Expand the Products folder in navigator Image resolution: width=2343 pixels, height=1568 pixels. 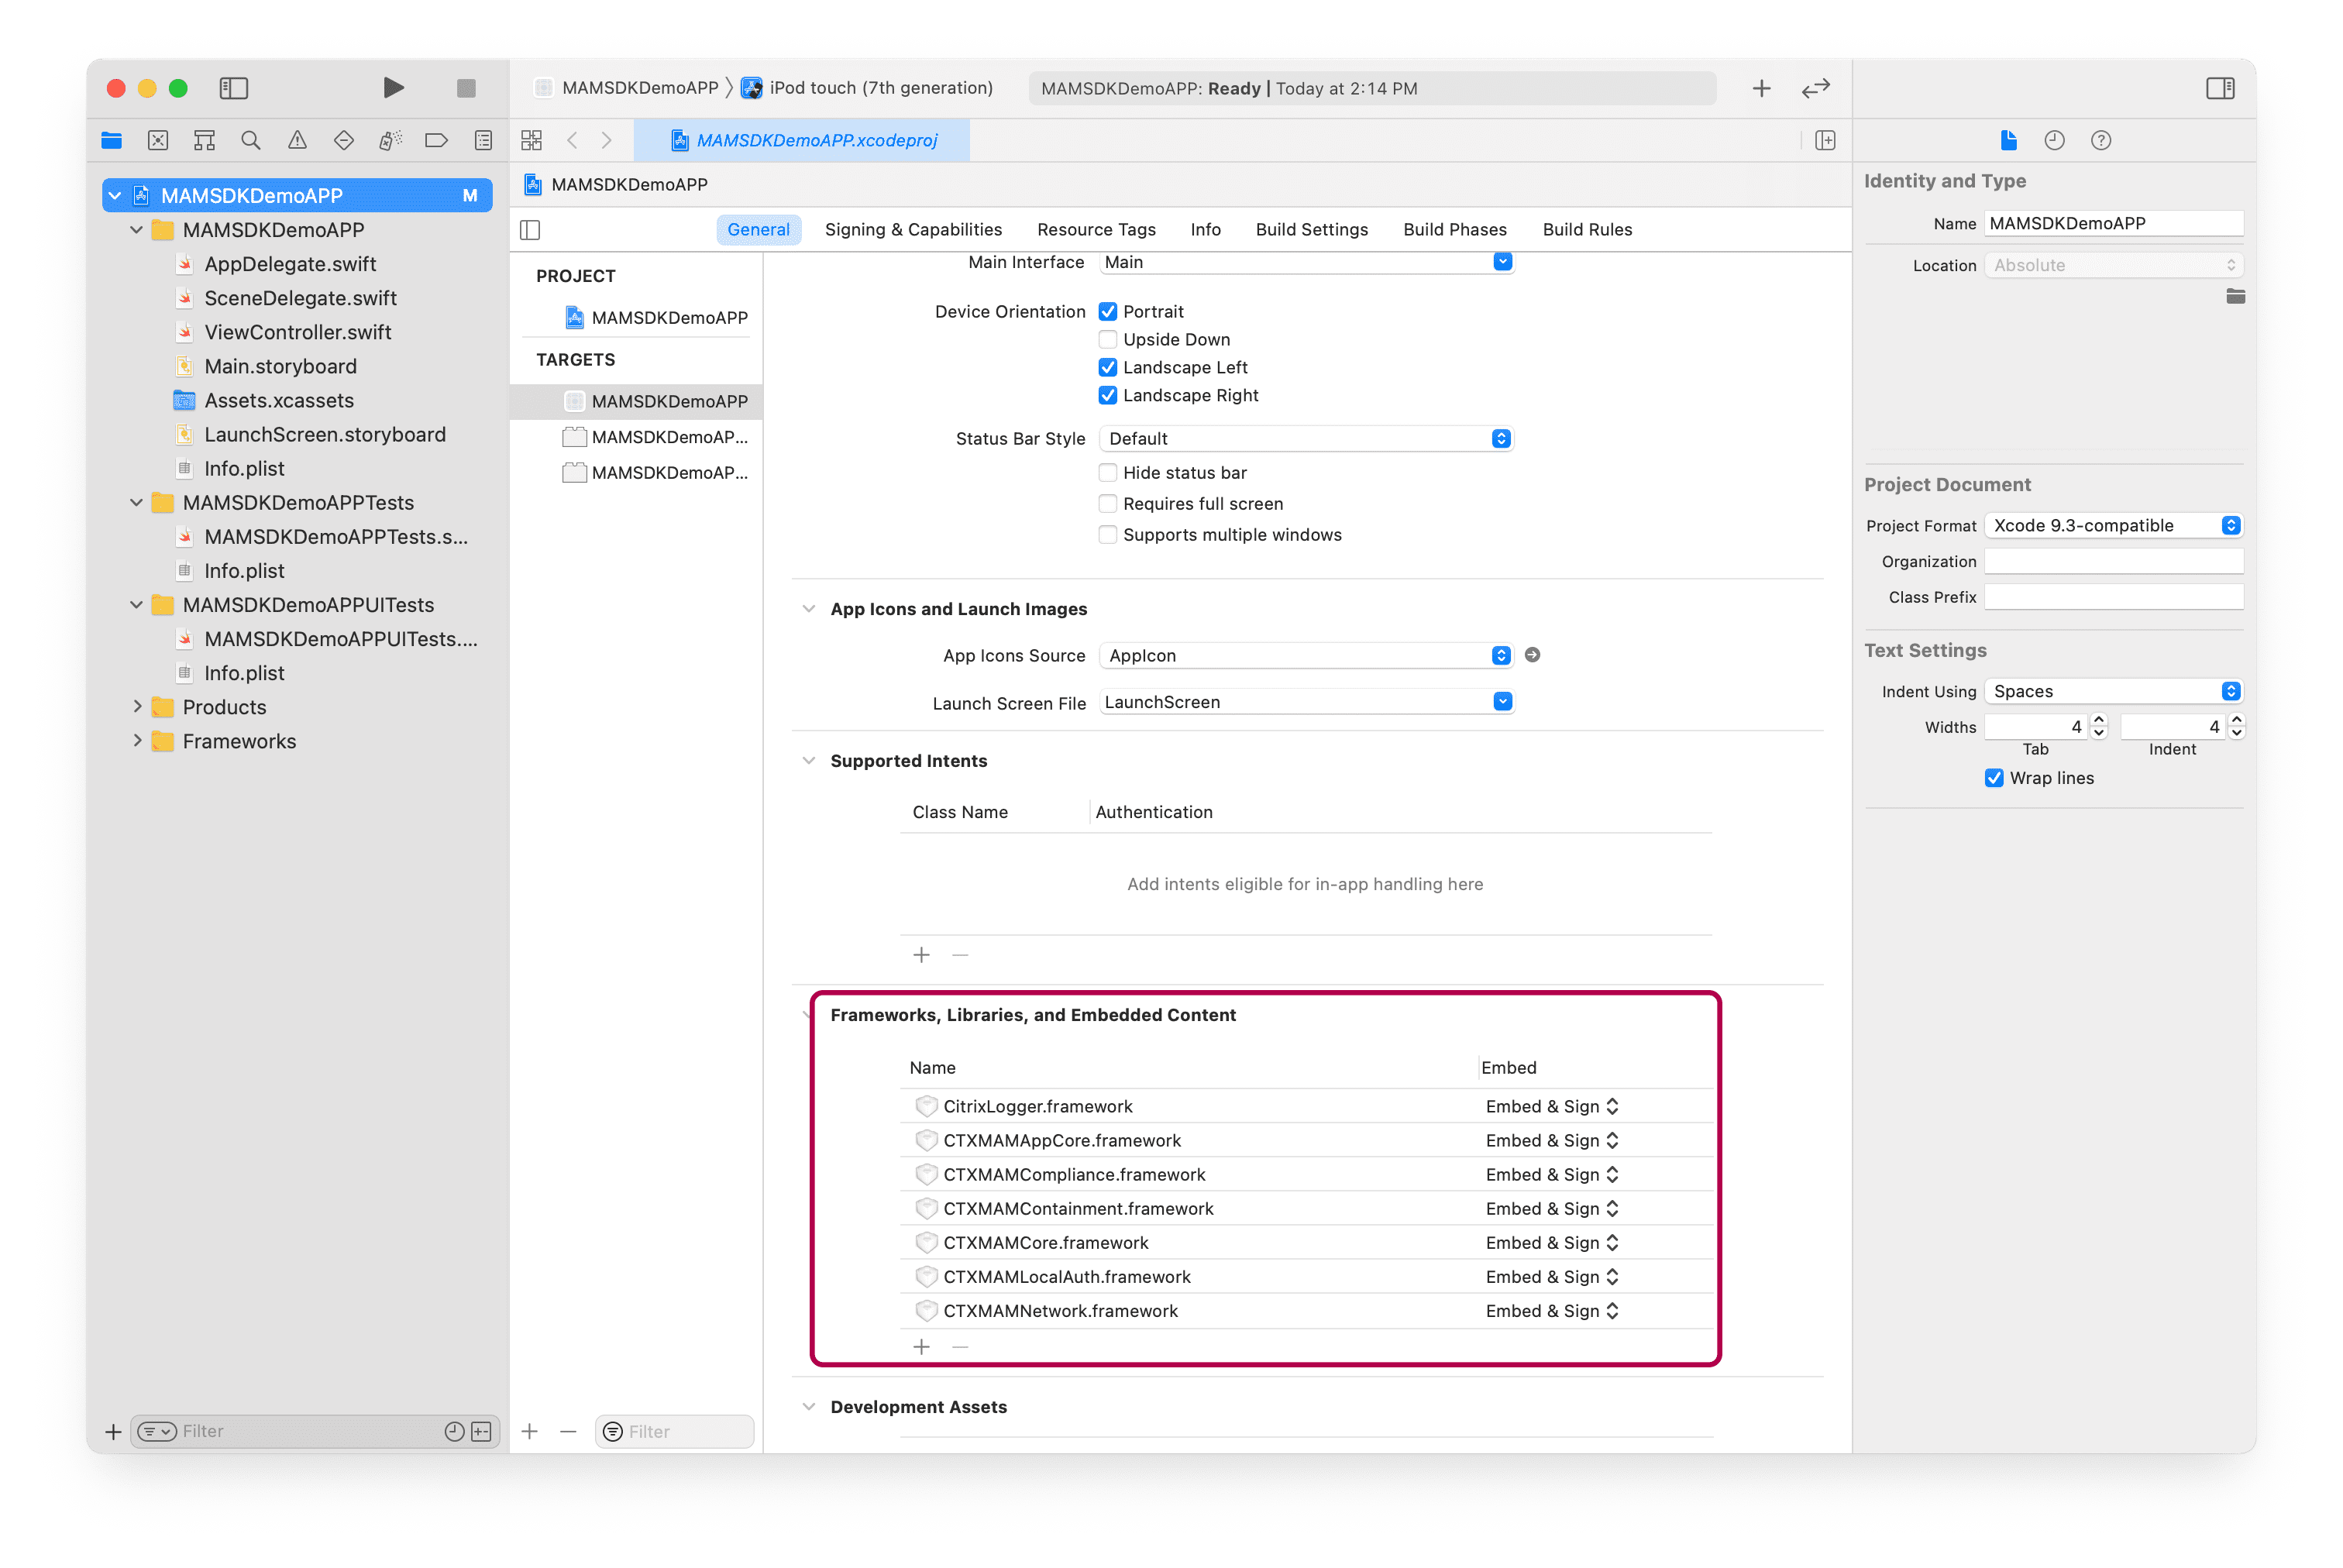click(138, 707)
